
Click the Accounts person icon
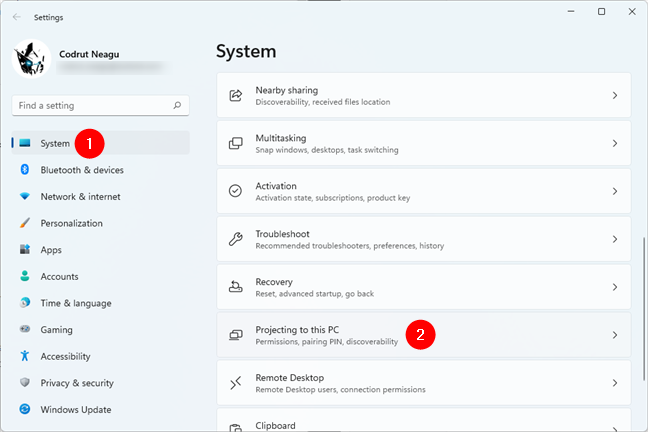25,276
